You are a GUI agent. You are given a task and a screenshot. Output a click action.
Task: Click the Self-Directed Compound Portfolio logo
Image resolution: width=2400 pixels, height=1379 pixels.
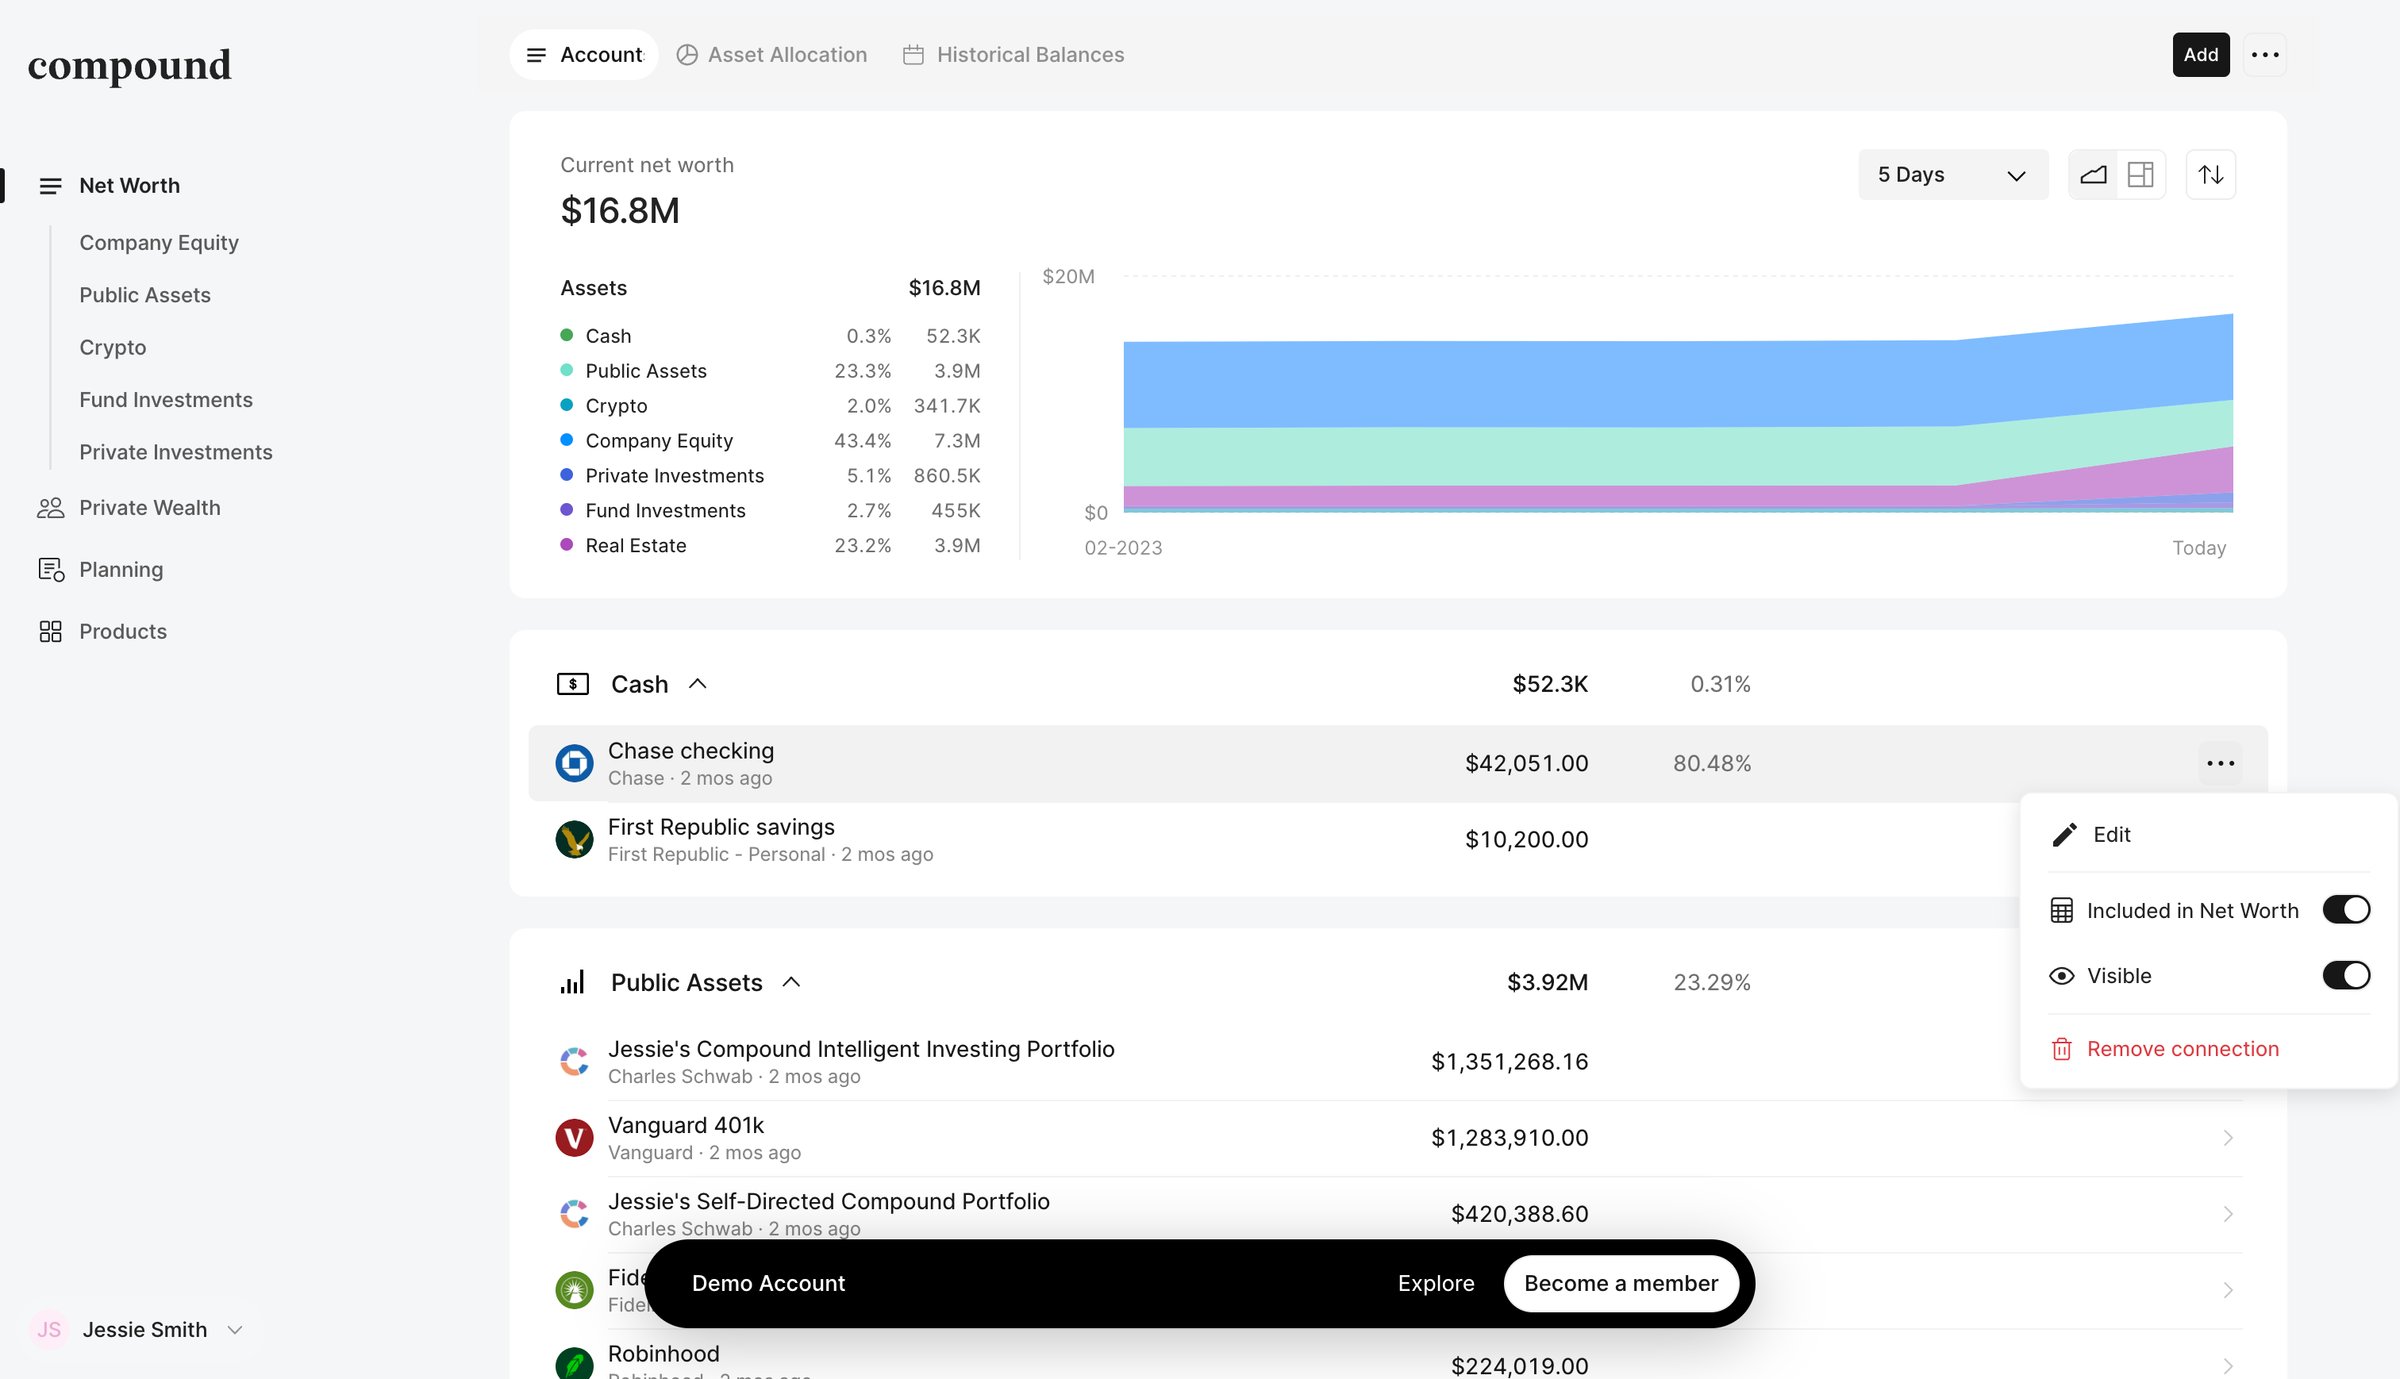coord(574,1214)
